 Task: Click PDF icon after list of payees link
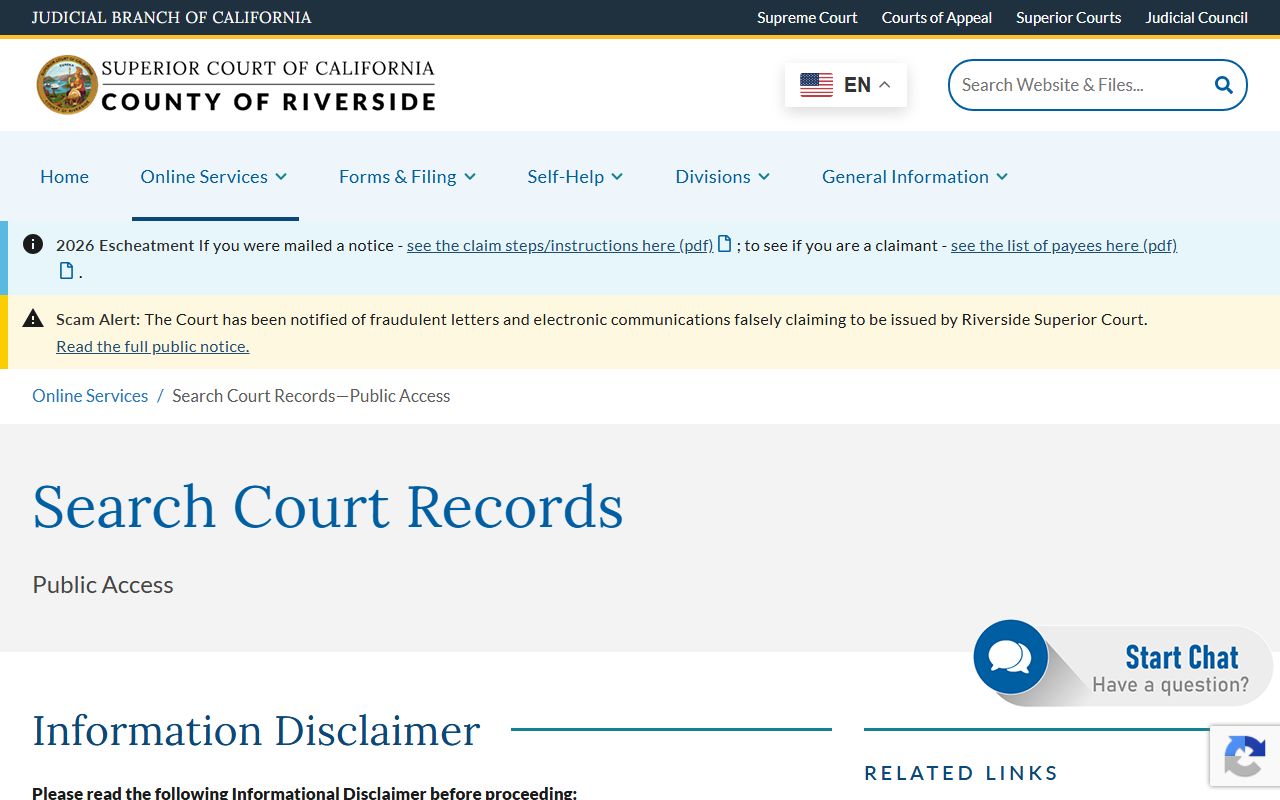click(67, 271)
